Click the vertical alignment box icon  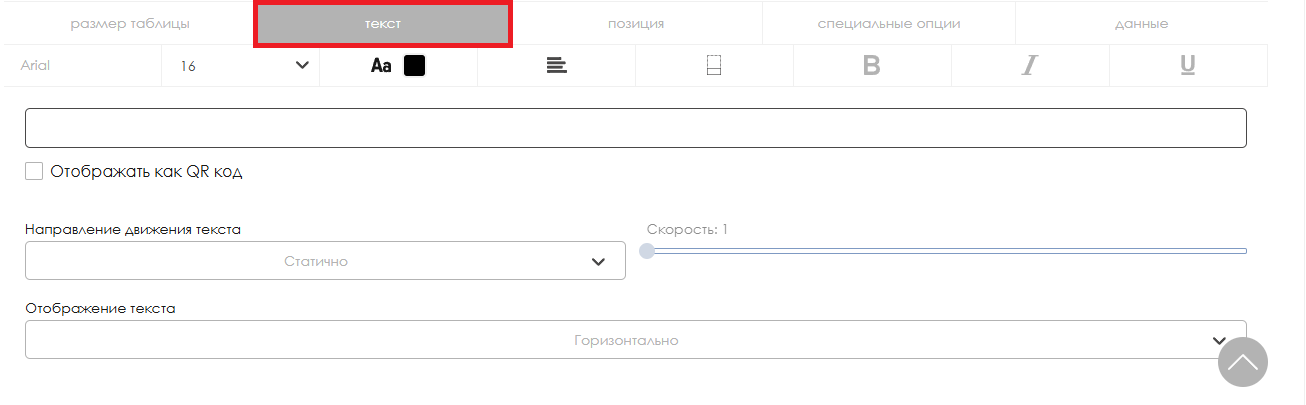[x=714, y=66]
